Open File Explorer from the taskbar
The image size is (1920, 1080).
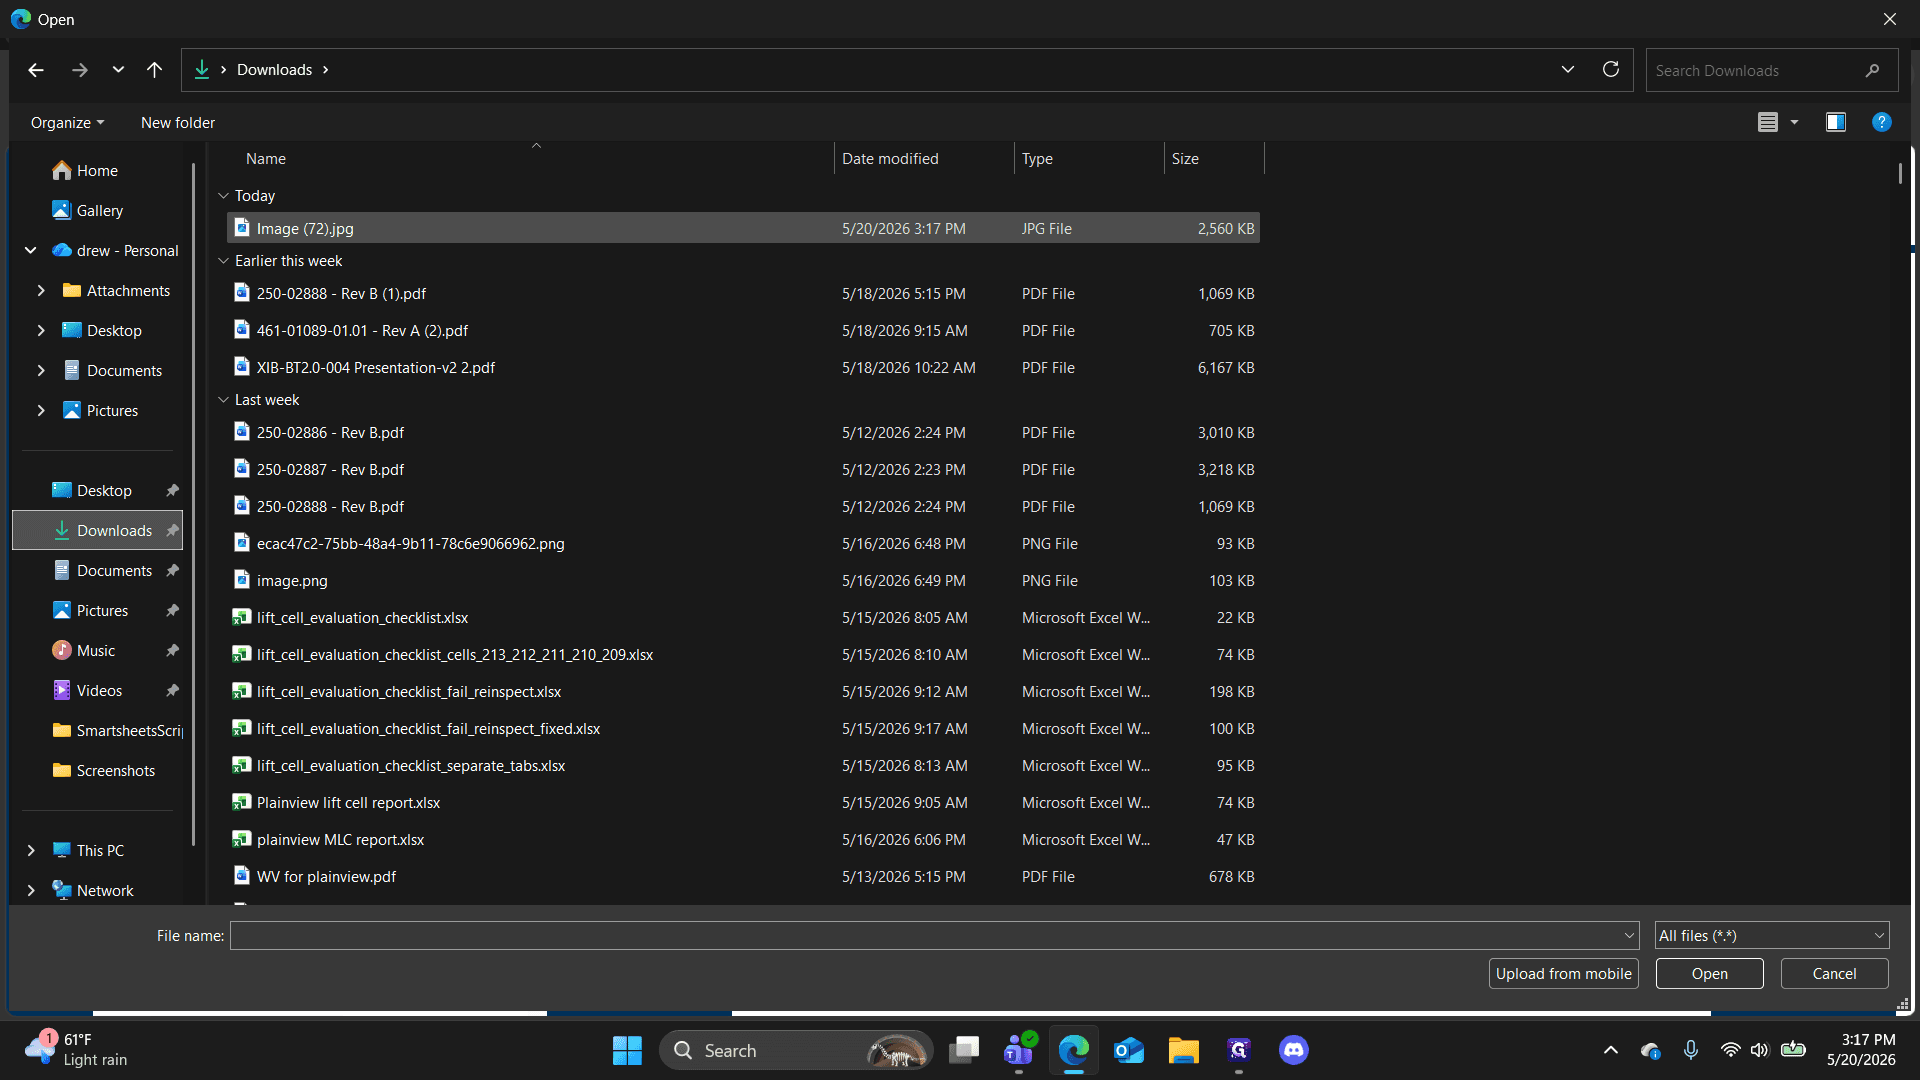point(1184,1050)
